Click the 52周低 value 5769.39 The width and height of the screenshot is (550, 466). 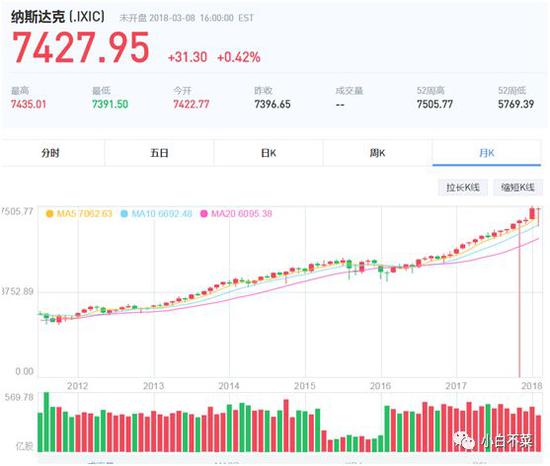pyautogui.click(x=516, y=104)
